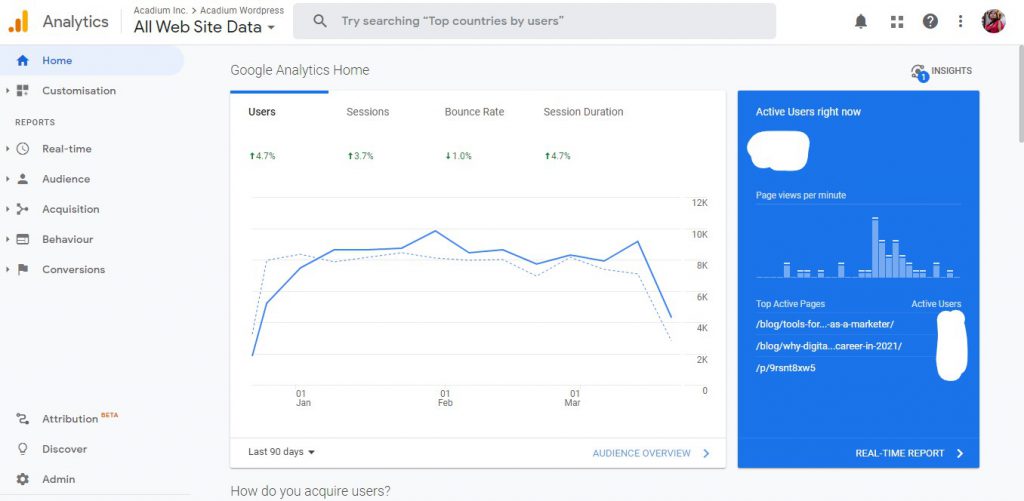Click the Customisation dashboard icon
This screenshot has width=1024, height=501.
tap(23, 91)
